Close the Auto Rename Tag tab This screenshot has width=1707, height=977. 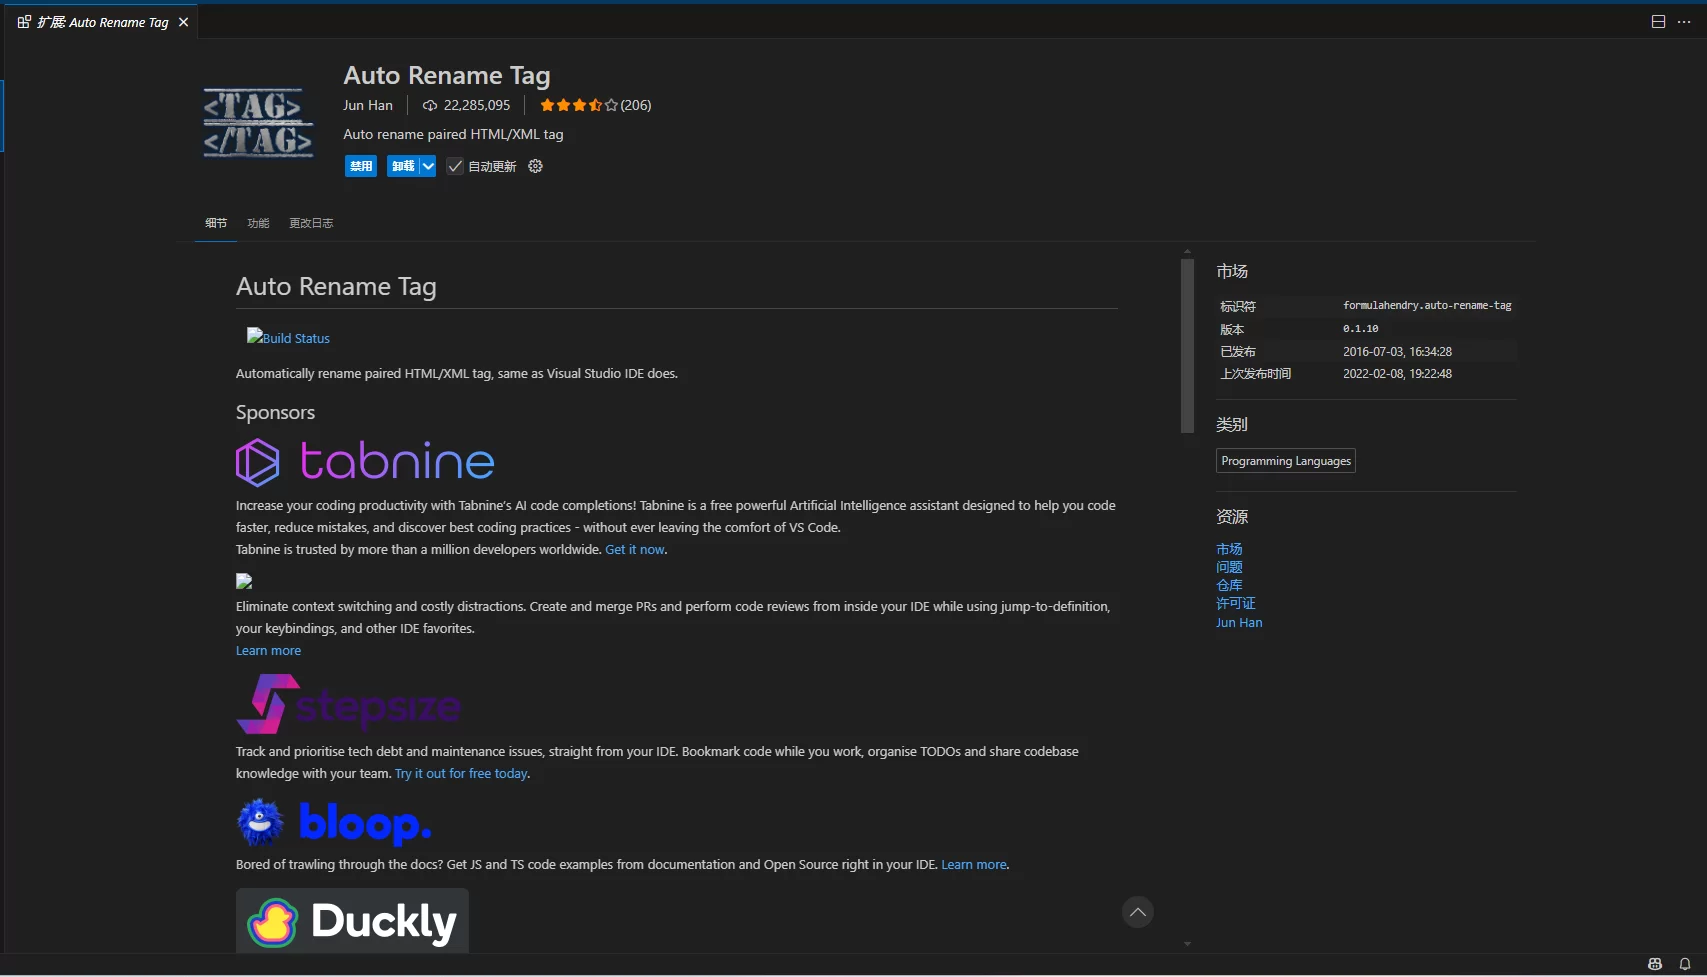[183, 22]
